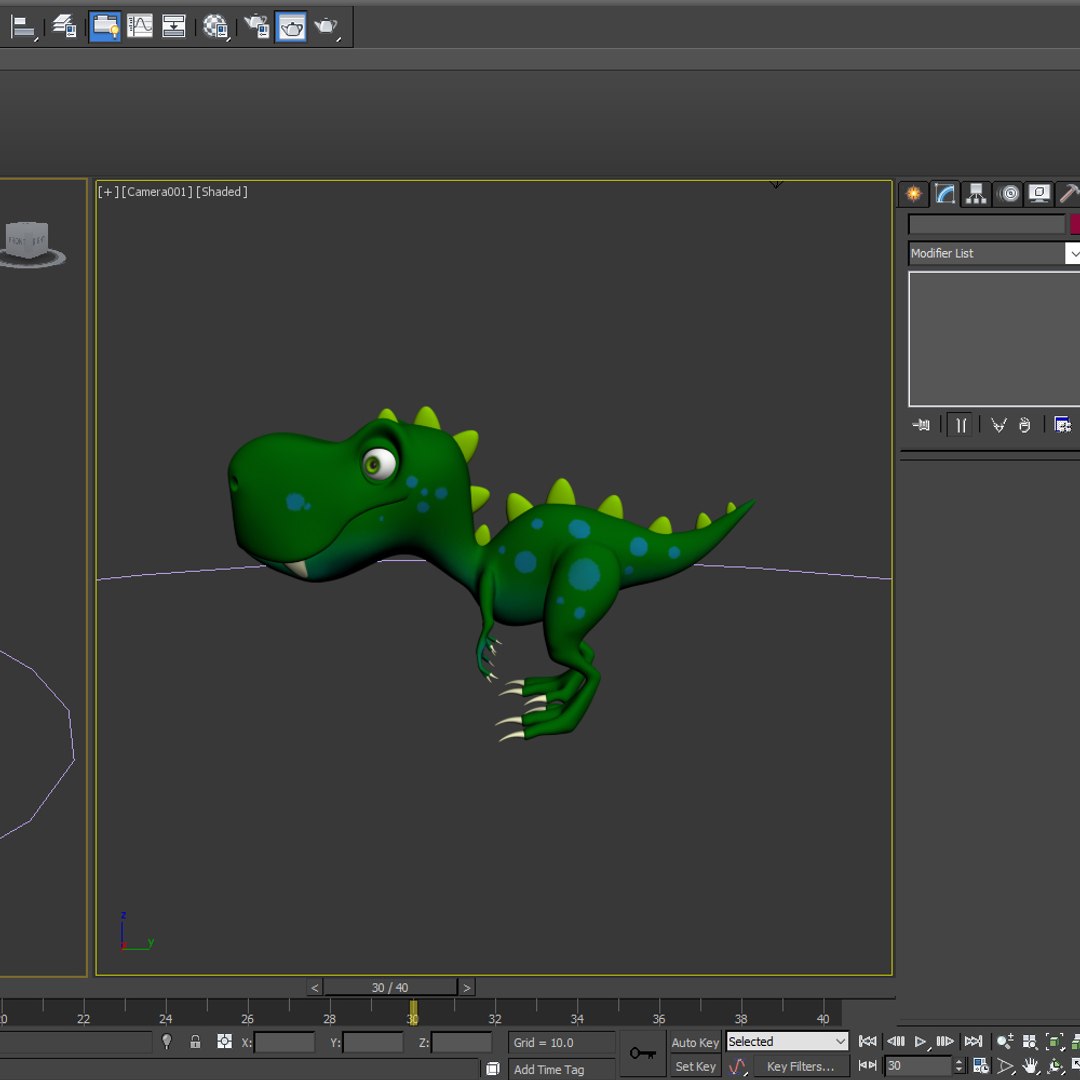
Task: Step time slider back with left arrow
Action: pyautogui.click(x=315, y=988)
